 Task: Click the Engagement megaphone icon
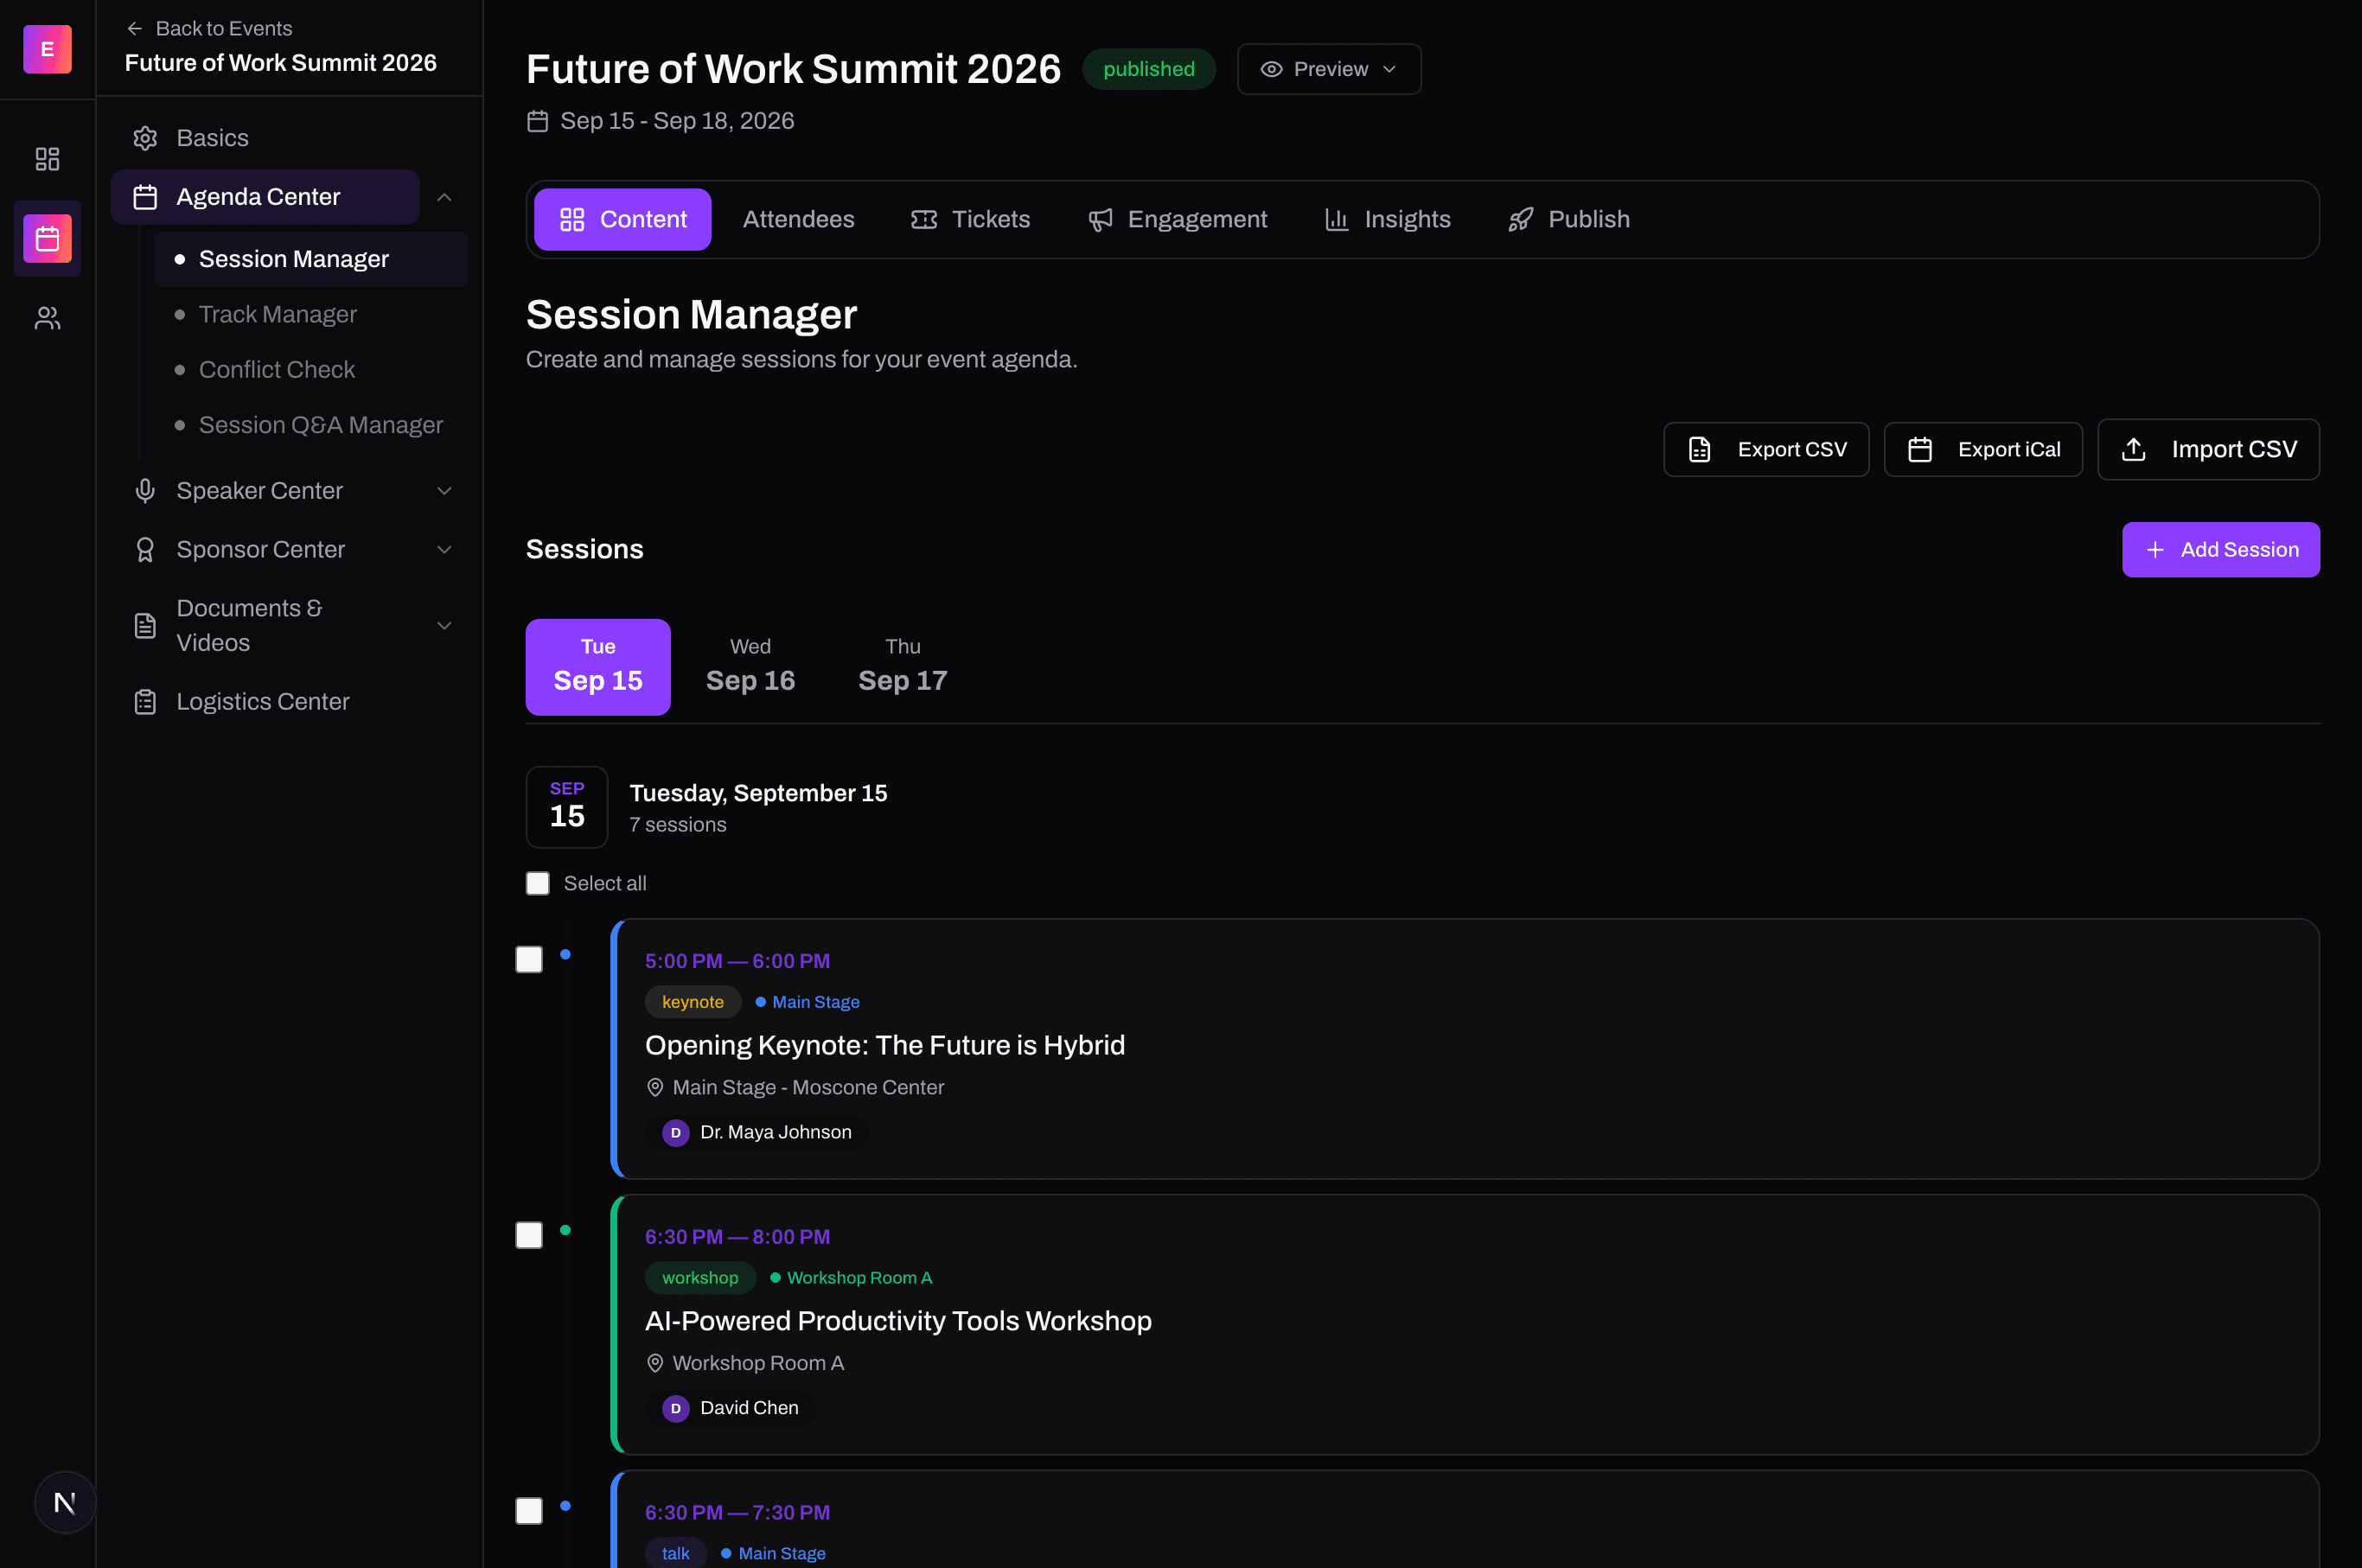[1100, 219]
